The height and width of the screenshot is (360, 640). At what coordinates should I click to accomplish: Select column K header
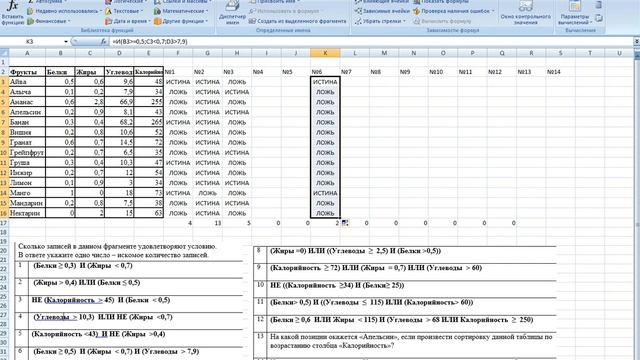pos(325,53)
